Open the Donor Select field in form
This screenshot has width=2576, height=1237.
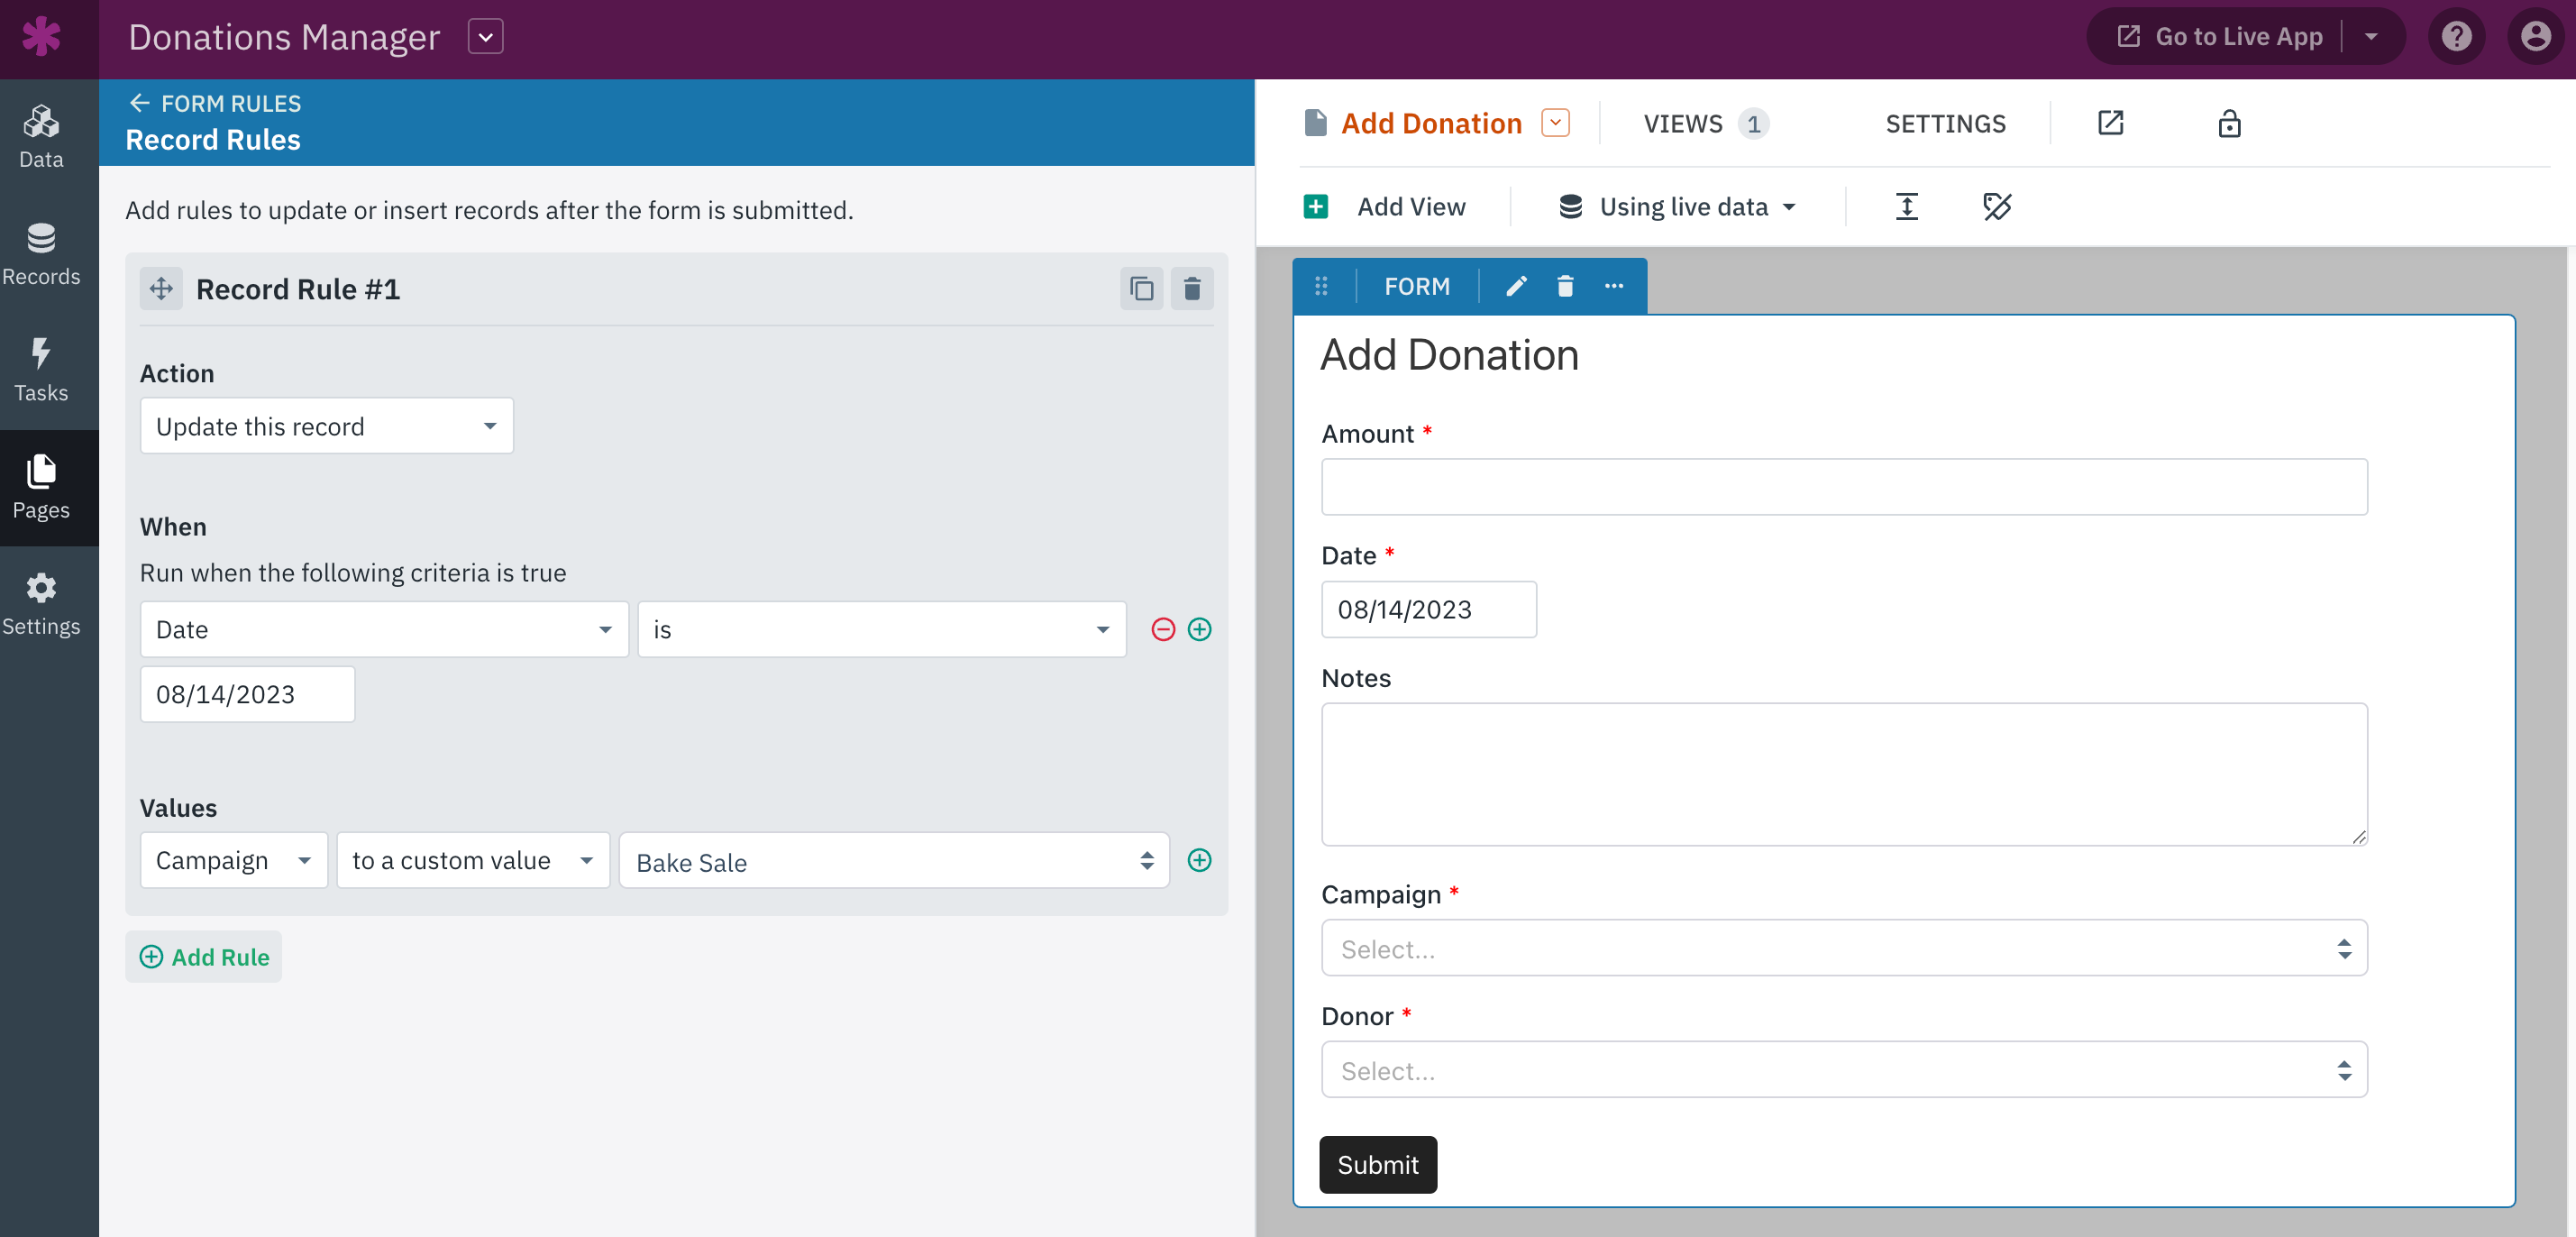(1844, 1070)
